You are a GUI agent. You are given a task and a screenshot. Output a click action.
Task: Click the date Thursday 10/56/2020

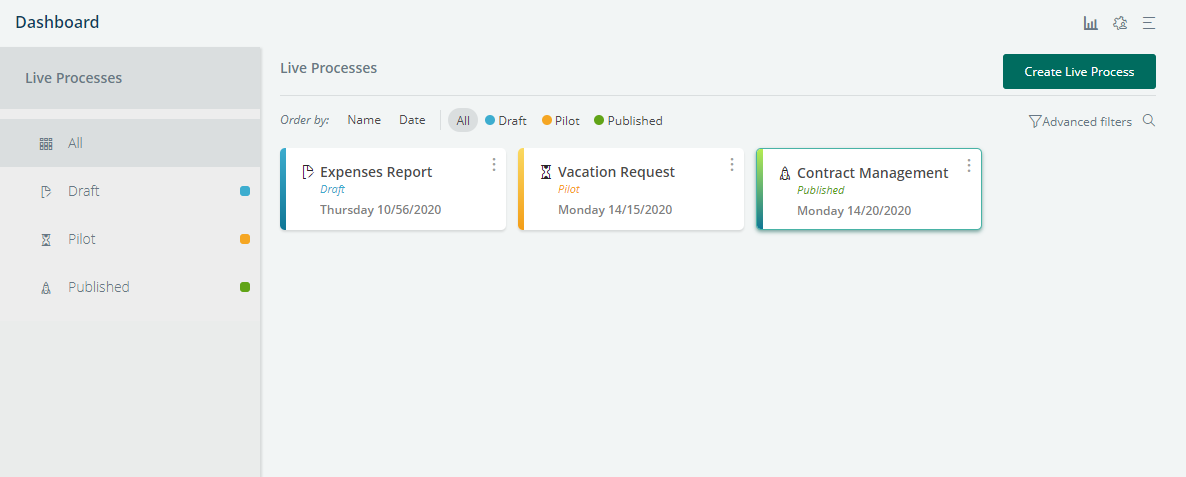coord(380,209)
